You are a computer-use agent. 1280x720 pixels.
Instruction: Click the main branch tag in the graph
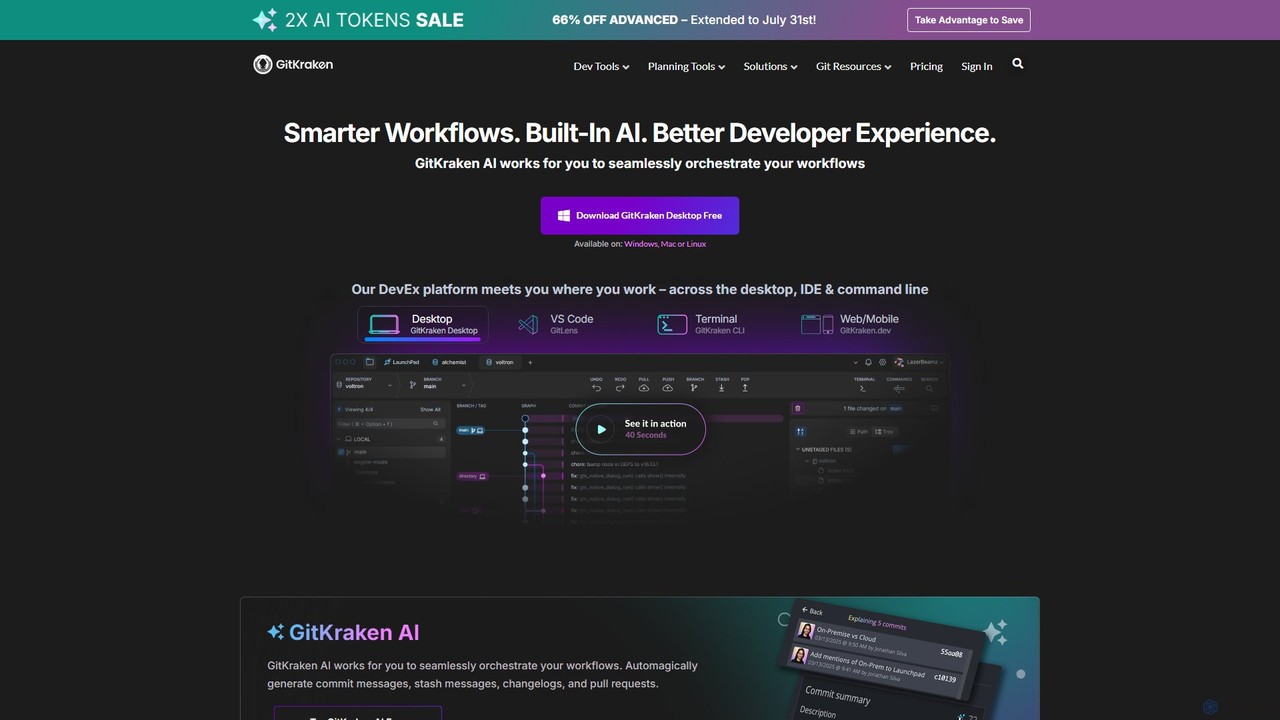[470, 430]
